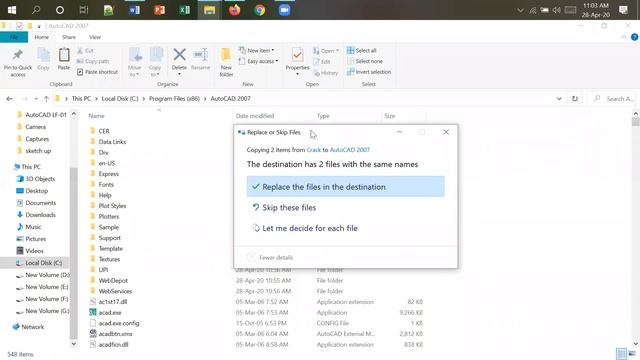Click Select none in ribbon
The width and height of the screenshot is (640, 360).
pos(365,61)
